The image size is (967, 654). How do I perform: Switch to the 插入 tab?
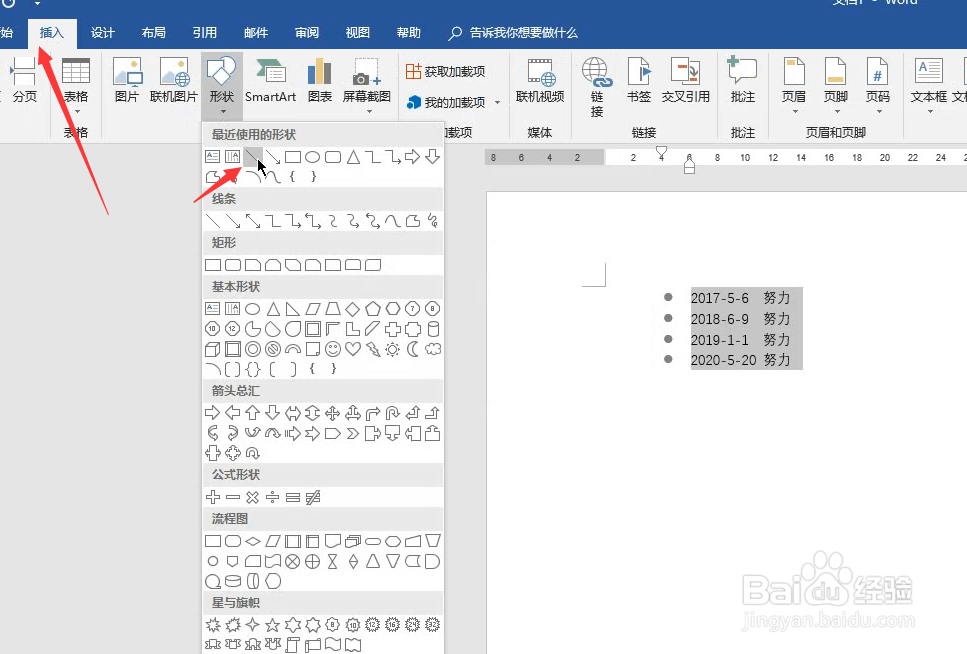(52, 33)
